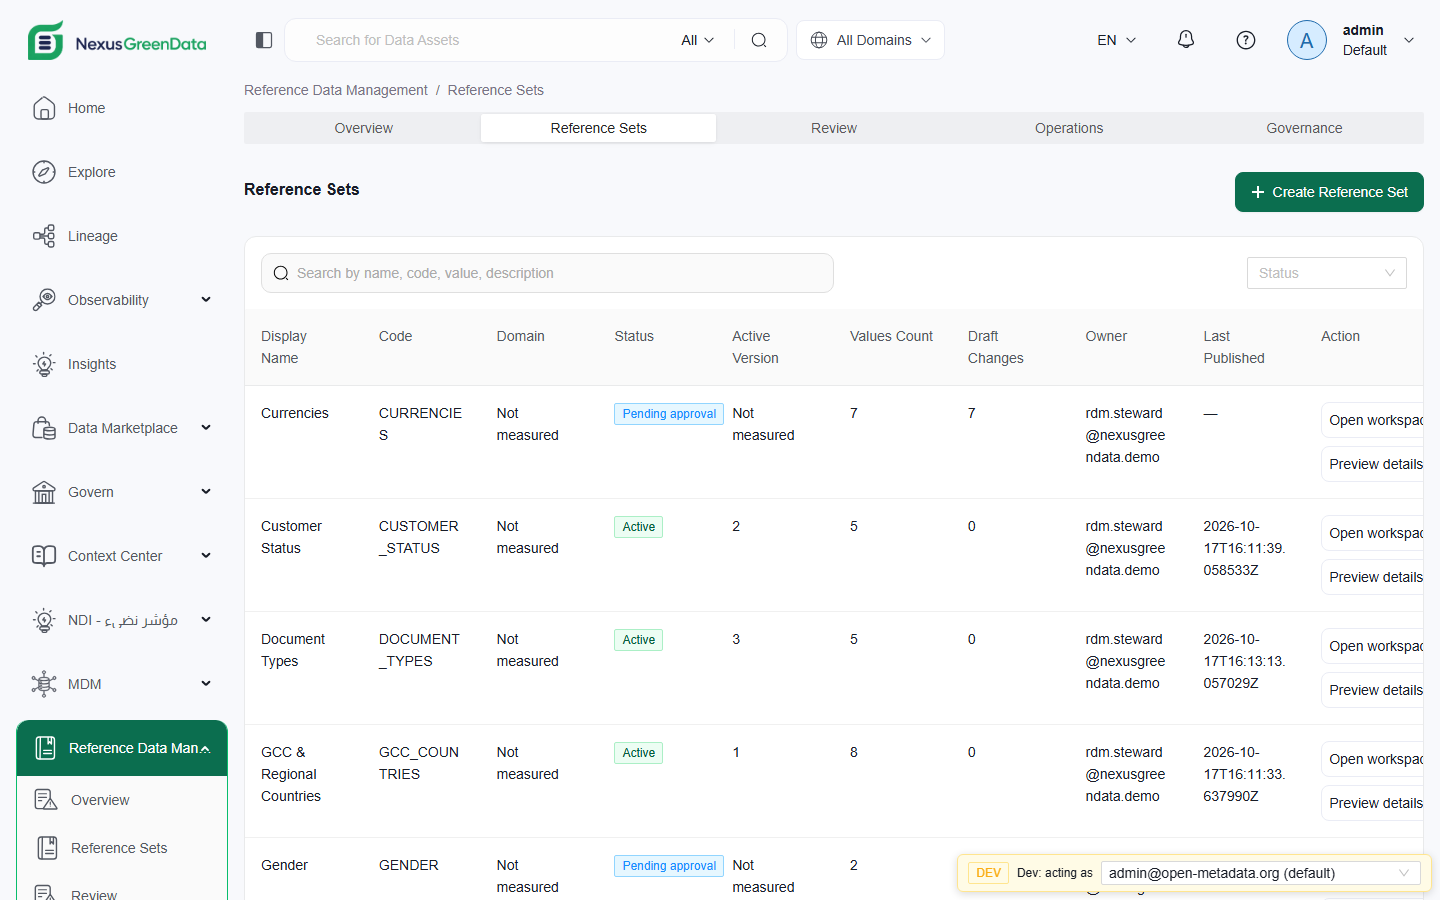Open the Dev acting-as user dropdown
Image resolution: width=1440 pixels, height=900 pixels.
1261,873
